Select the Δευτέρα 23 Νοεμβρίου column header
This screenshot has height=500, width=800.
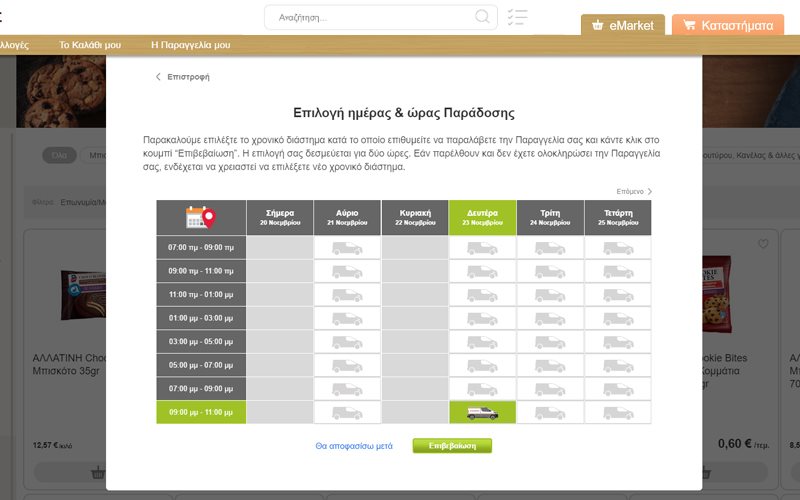click(x=482, y=217)
